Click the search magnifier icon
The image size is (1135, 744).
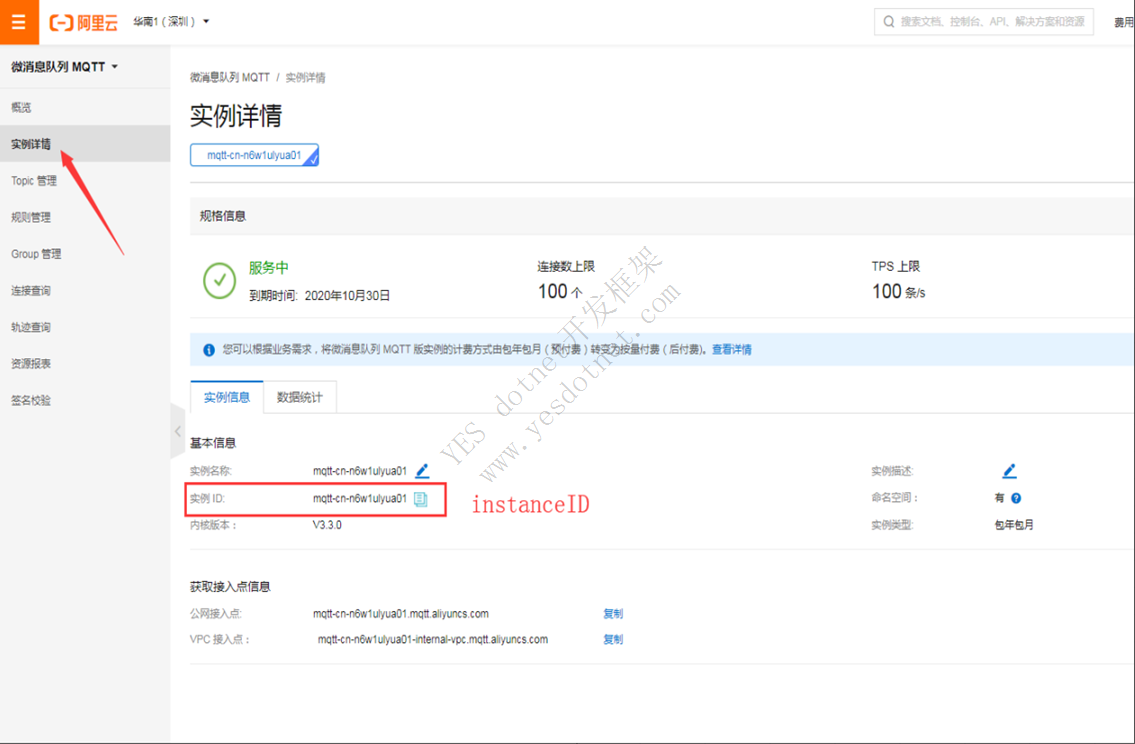click(889, 22)
